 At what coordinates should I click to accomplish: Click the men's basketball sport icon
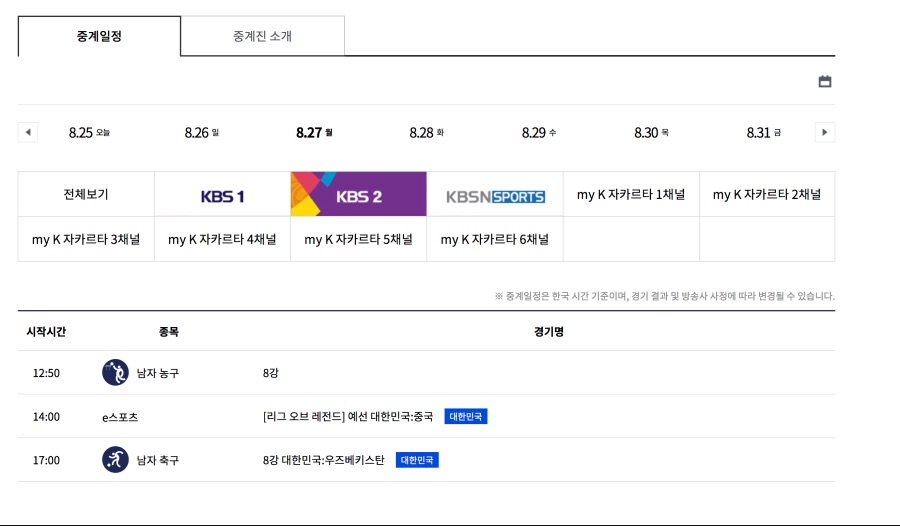[115, 373]
